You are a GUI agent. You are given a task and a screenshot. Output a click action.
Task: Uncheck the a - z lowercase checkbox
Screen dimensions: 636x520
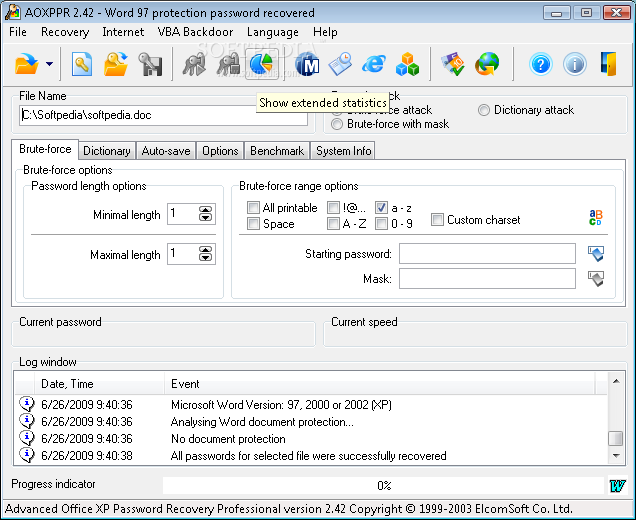tap(381, 208)
